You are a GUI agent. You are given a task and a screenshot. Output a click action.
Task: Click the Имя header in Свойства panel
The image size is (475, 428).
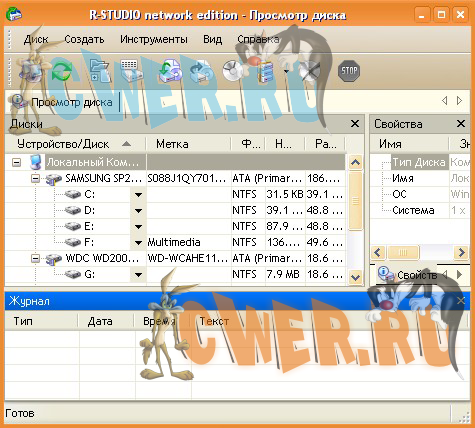(x=409, y=144)
